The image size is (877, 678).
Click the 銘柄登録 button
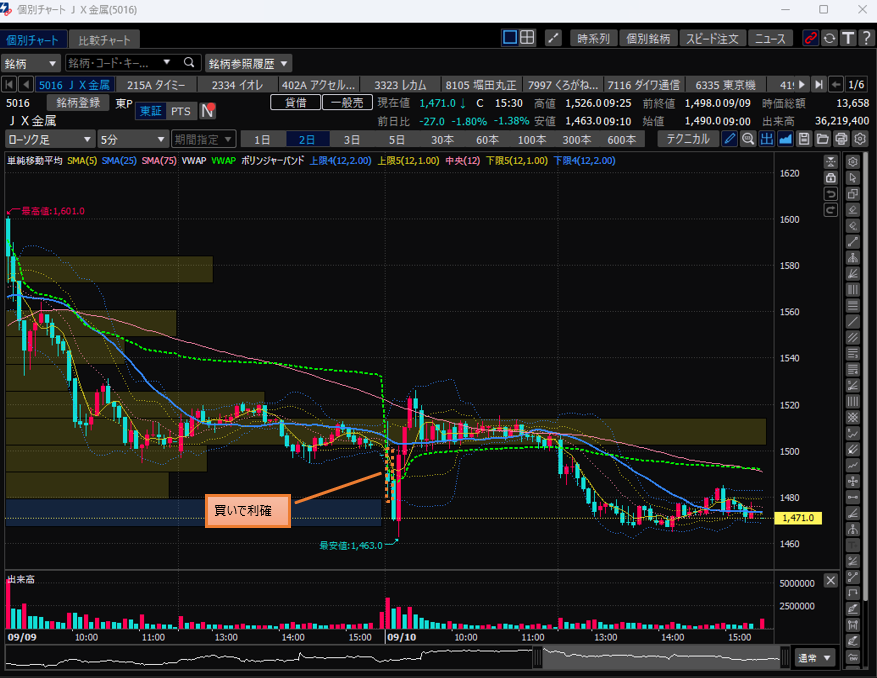(x=76, y=102)
